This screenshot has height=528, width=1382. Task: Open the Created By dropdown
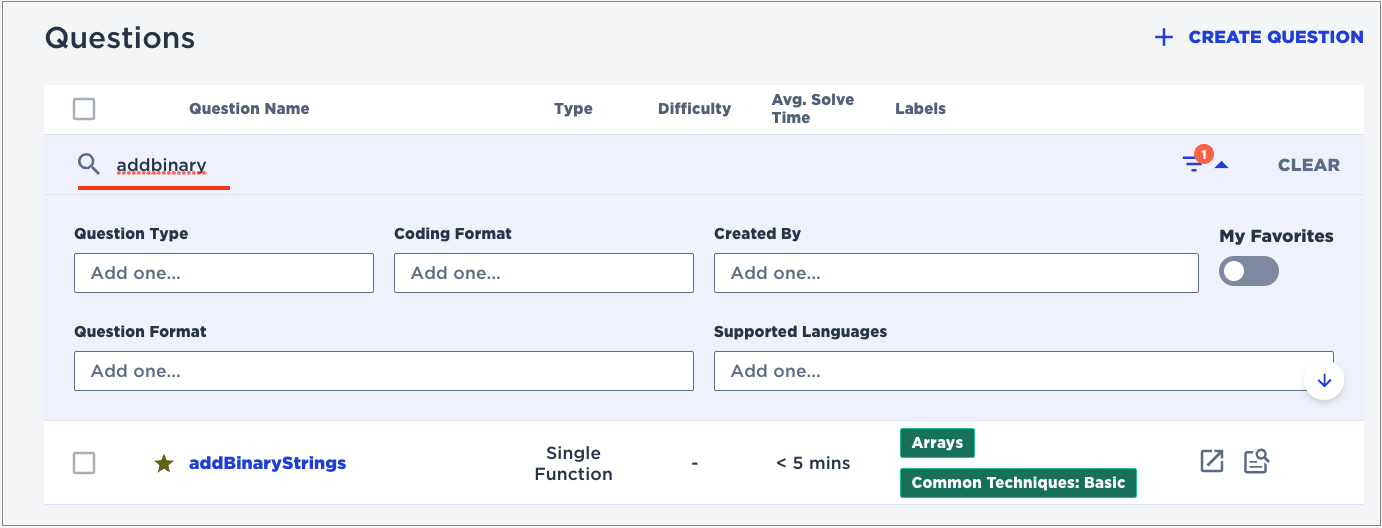(x=955, y=273)
